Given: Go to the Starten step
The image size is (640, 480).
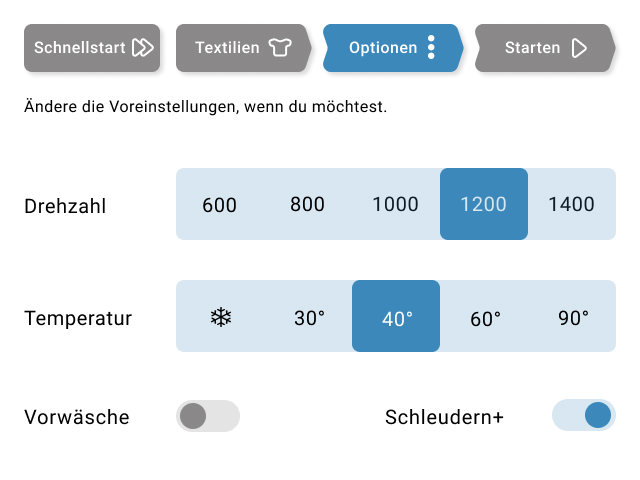Looking at the screenshot, I should coord(545,48).
